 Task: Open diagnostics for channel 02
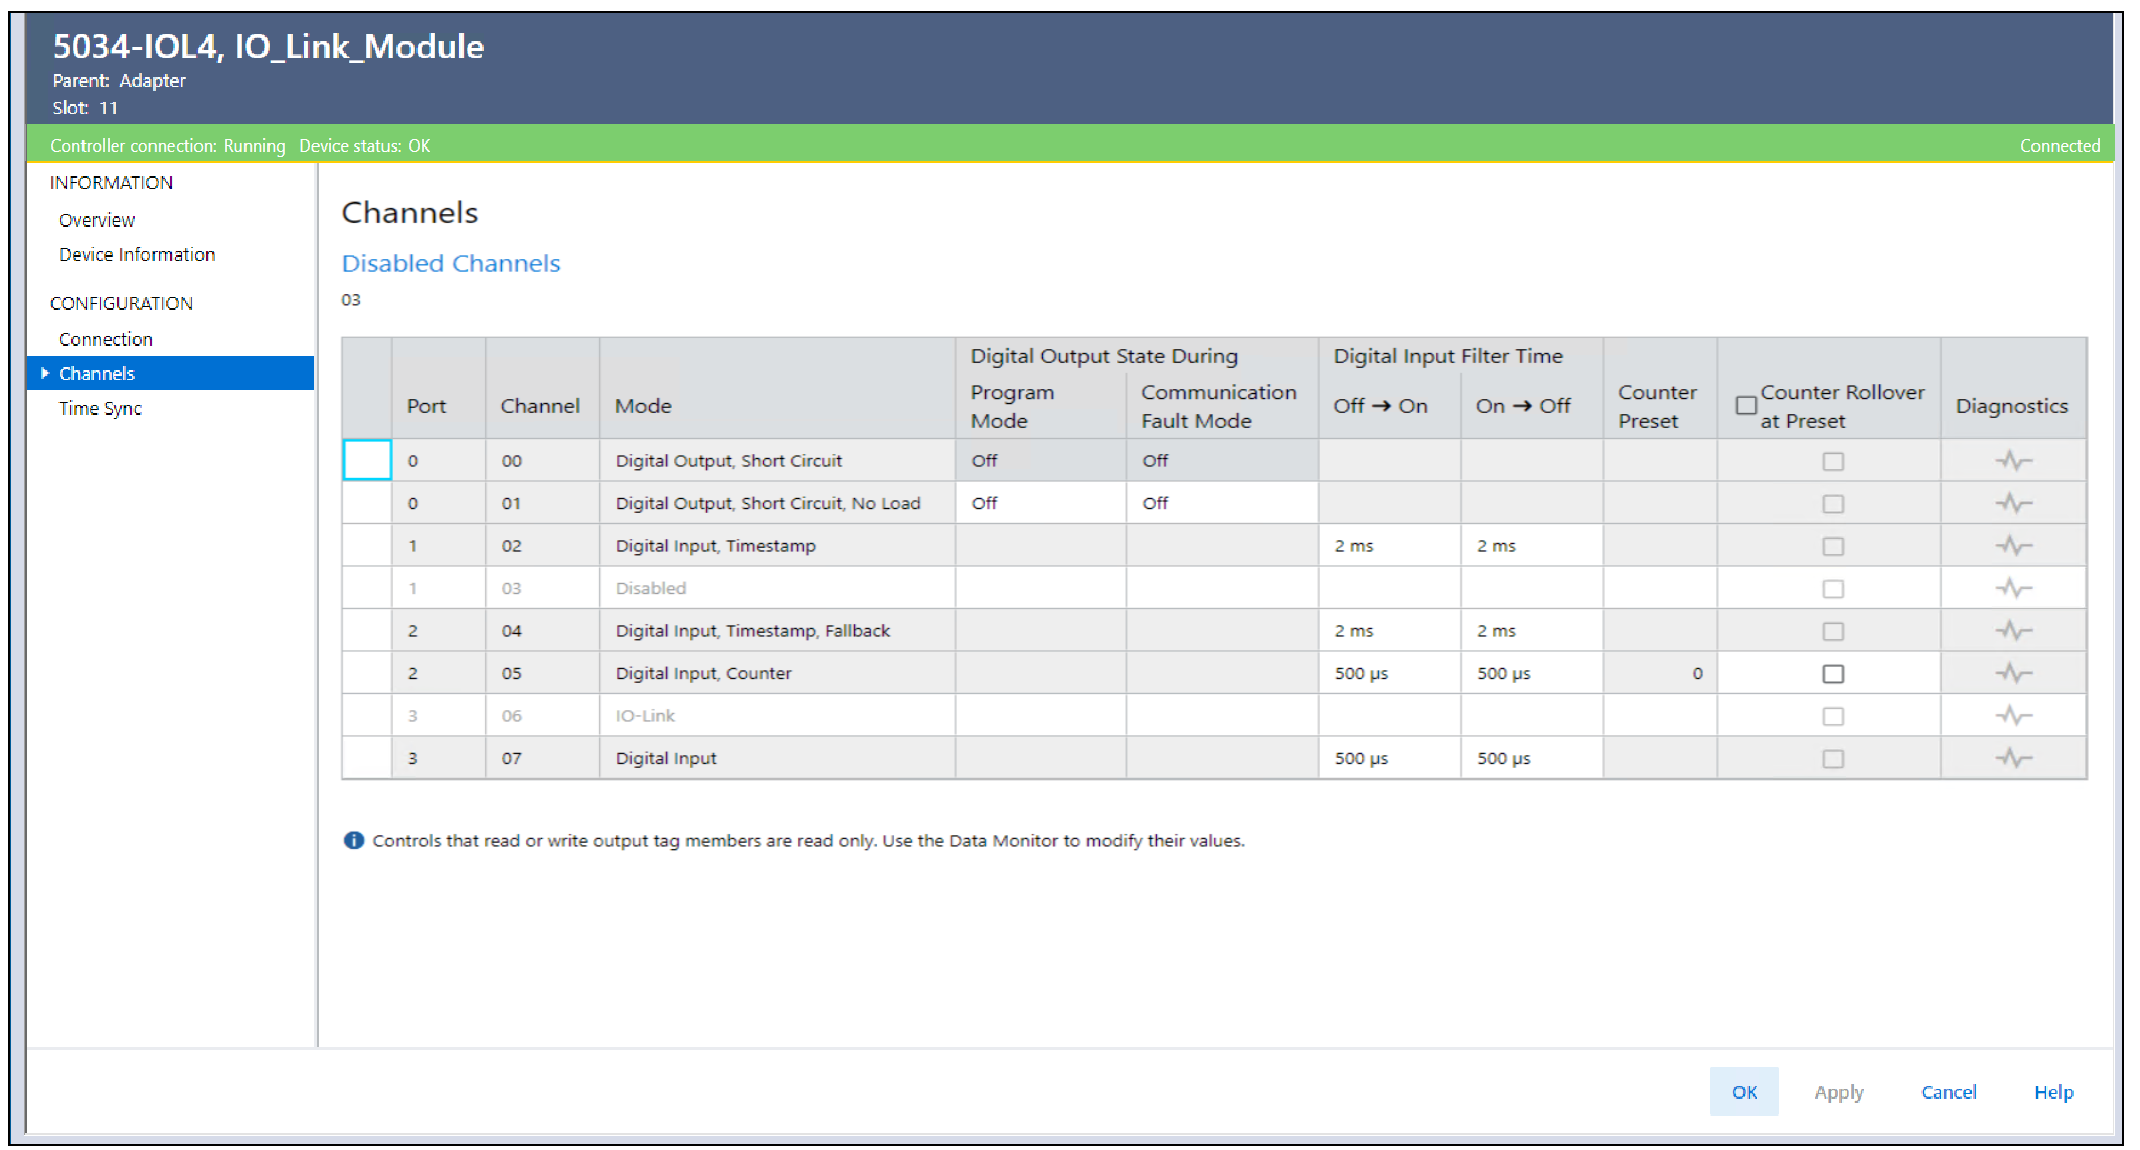2013,546
